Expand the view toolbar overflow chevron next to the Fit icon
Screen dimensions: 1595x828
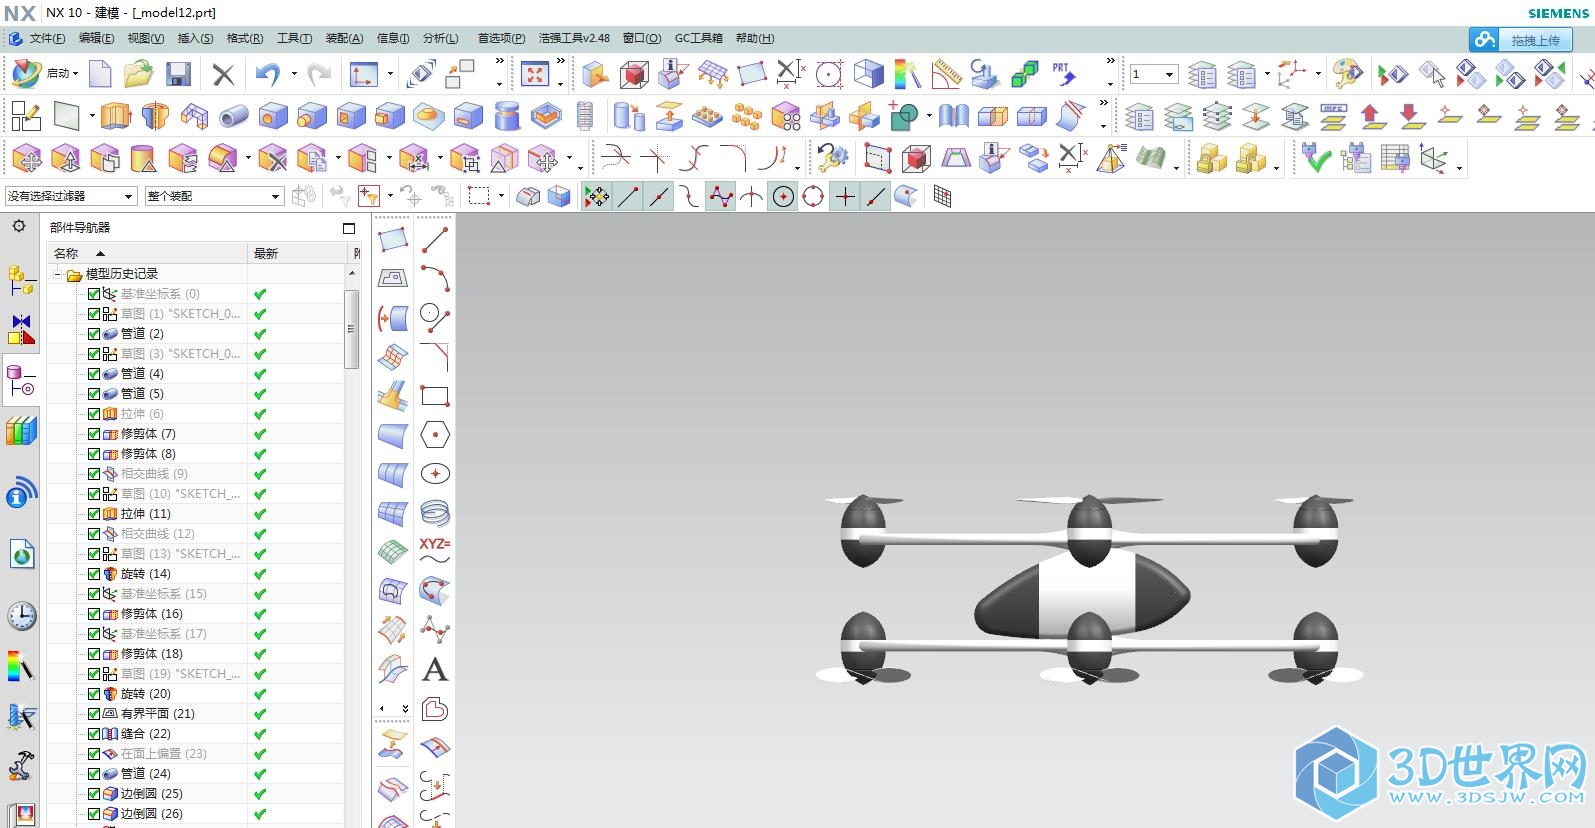click(560, 62)
